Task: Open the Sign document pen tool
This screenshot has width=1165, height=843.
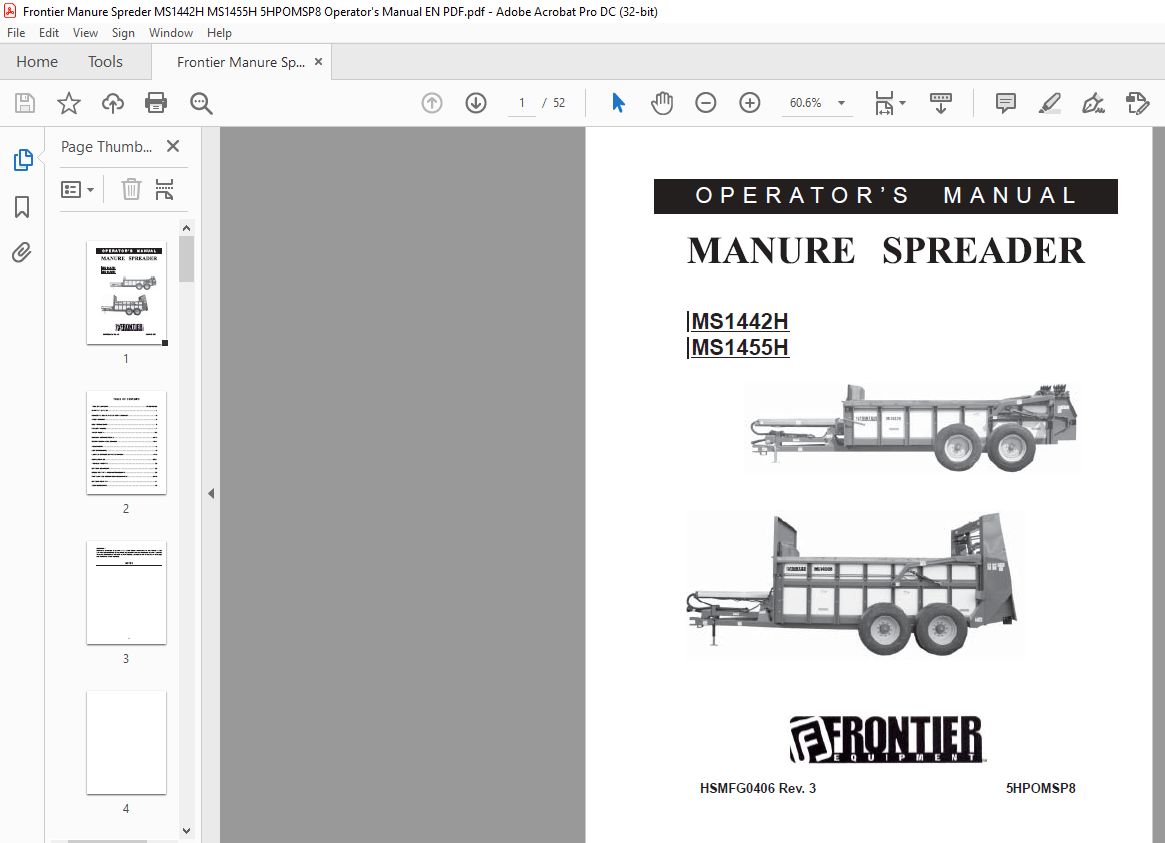Action: pyautogui.click(x=1093, y=102)
